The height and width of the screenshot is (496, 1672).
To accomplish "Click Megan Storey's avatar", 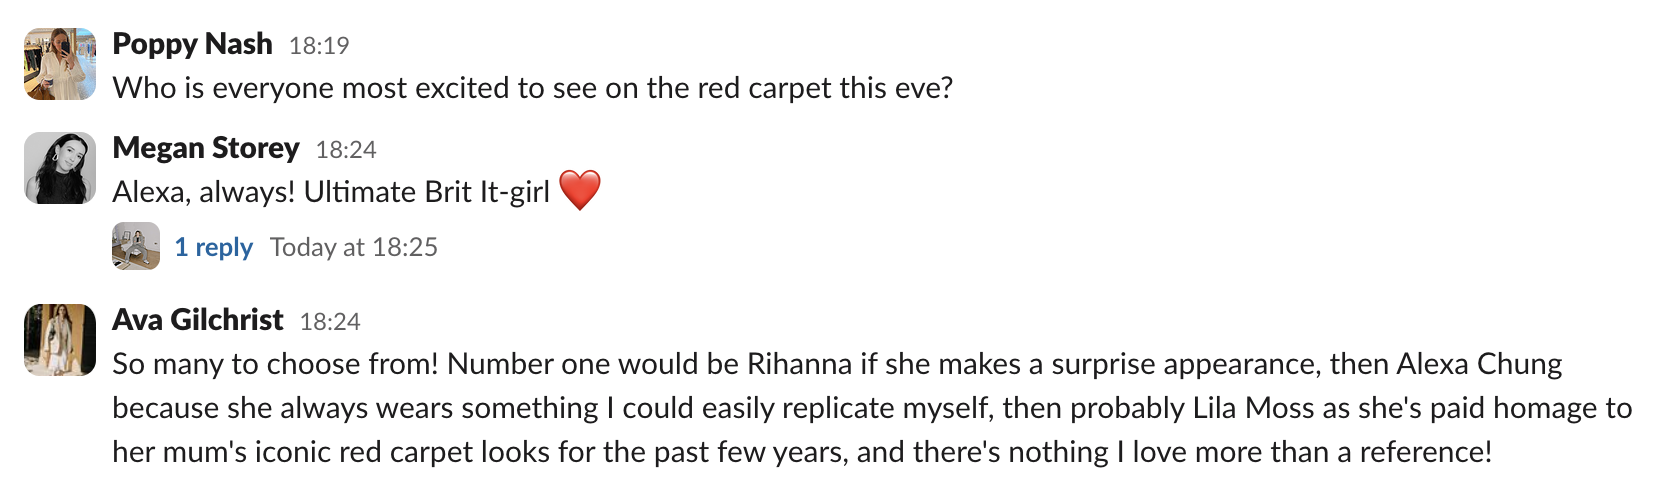I will click(60, 168).
